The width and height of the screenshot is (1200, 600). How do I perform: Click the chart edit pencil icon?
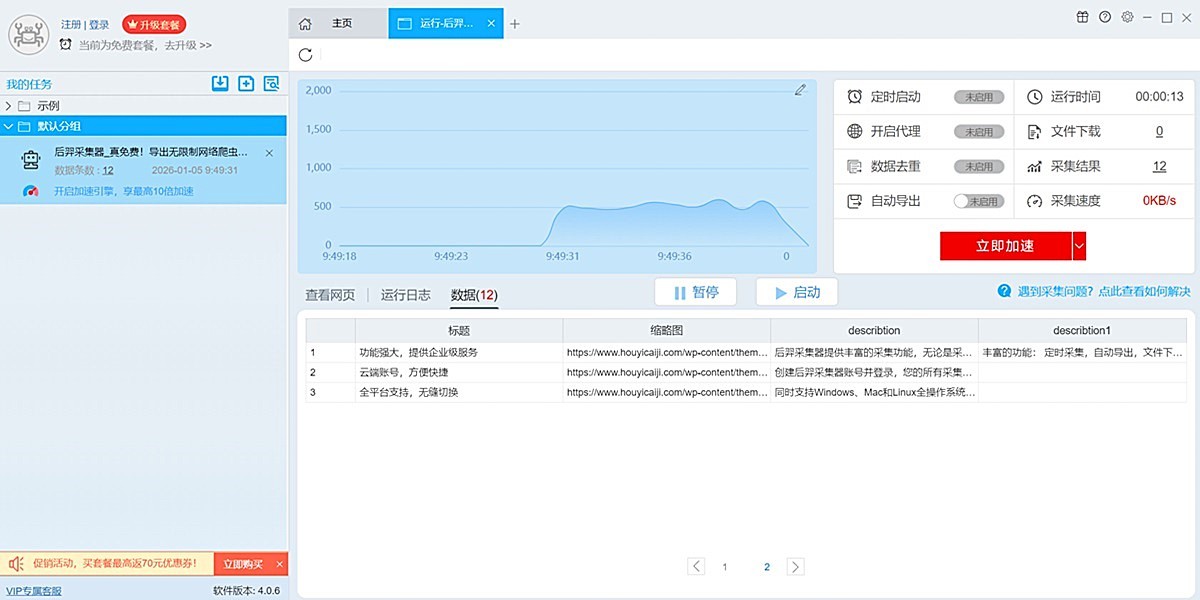pos(800,90)
